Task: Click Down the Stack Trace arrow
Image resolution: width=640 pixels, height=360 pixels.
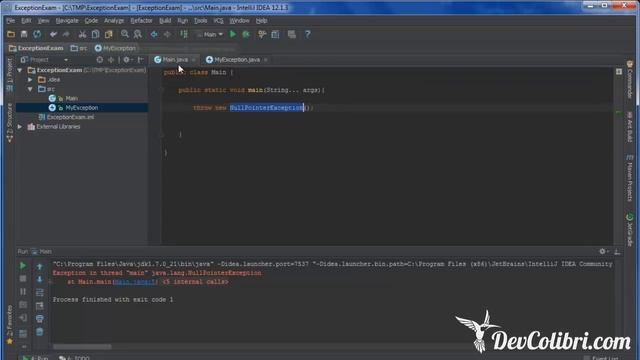Action: pyautogui.click(x=40, y=280)
